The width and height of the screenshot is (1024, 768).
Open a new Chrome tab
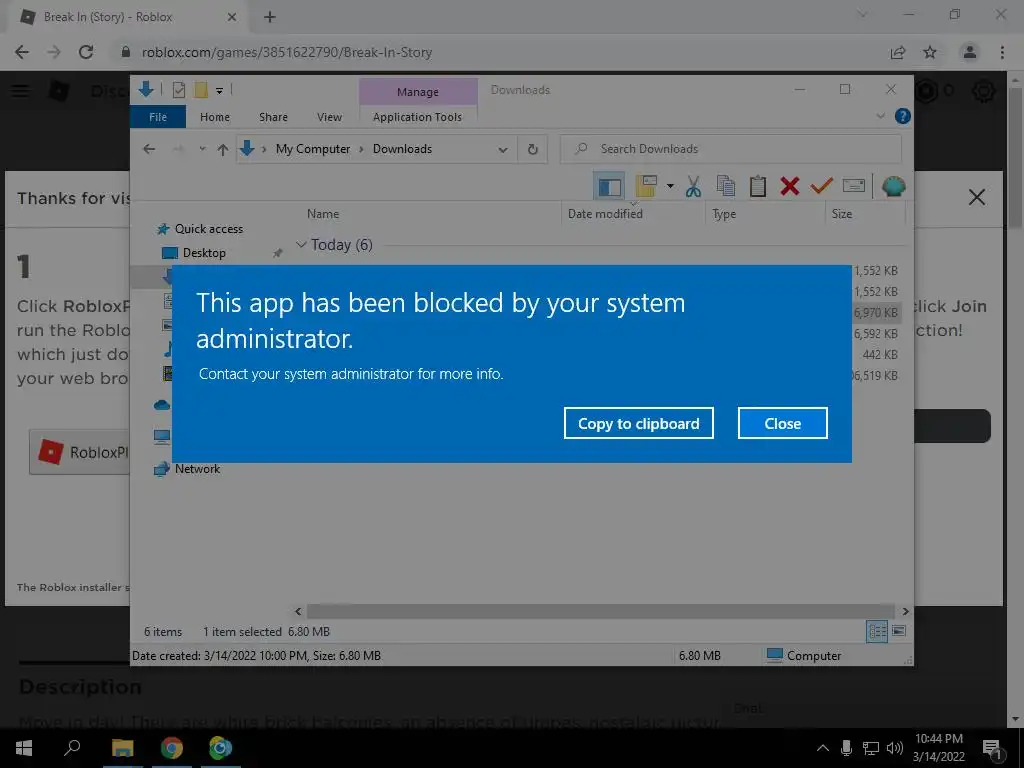pos(270,17)
